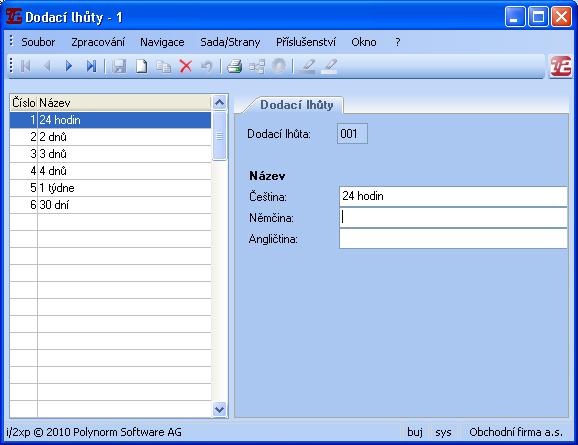Print using the printer icon
578x445 pixels.
click(x=235, y=66)
